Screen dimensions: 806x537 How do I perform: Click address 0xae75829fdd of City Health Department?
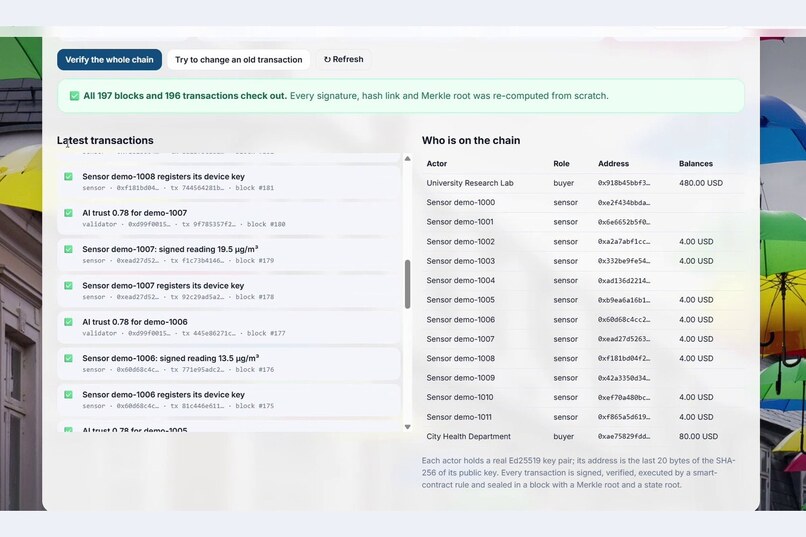point(624,436)
